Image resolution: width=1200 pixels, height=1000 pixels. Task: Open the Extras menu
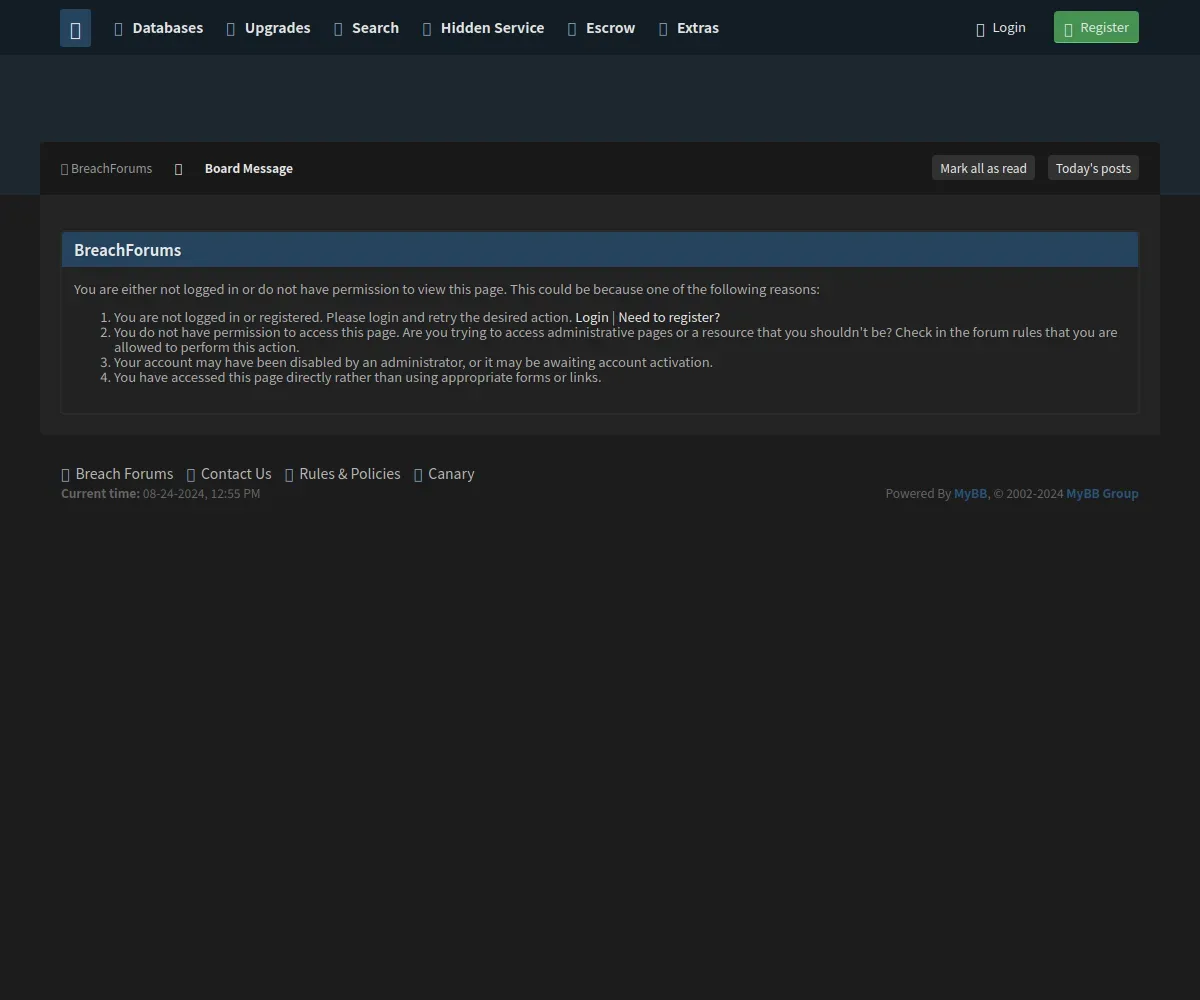pos(688,28)
